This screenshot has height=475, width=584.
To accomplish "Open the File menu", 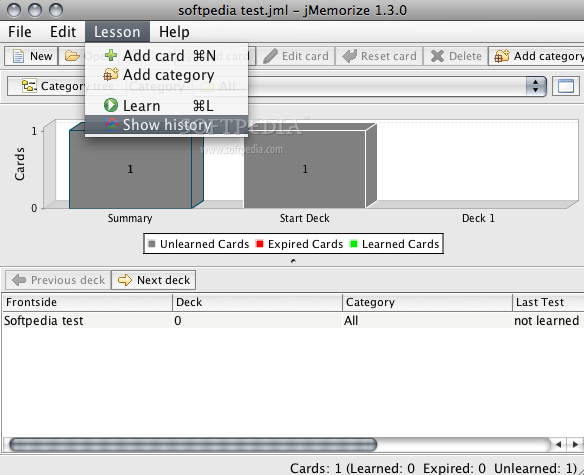I will (x=20, y=32).
